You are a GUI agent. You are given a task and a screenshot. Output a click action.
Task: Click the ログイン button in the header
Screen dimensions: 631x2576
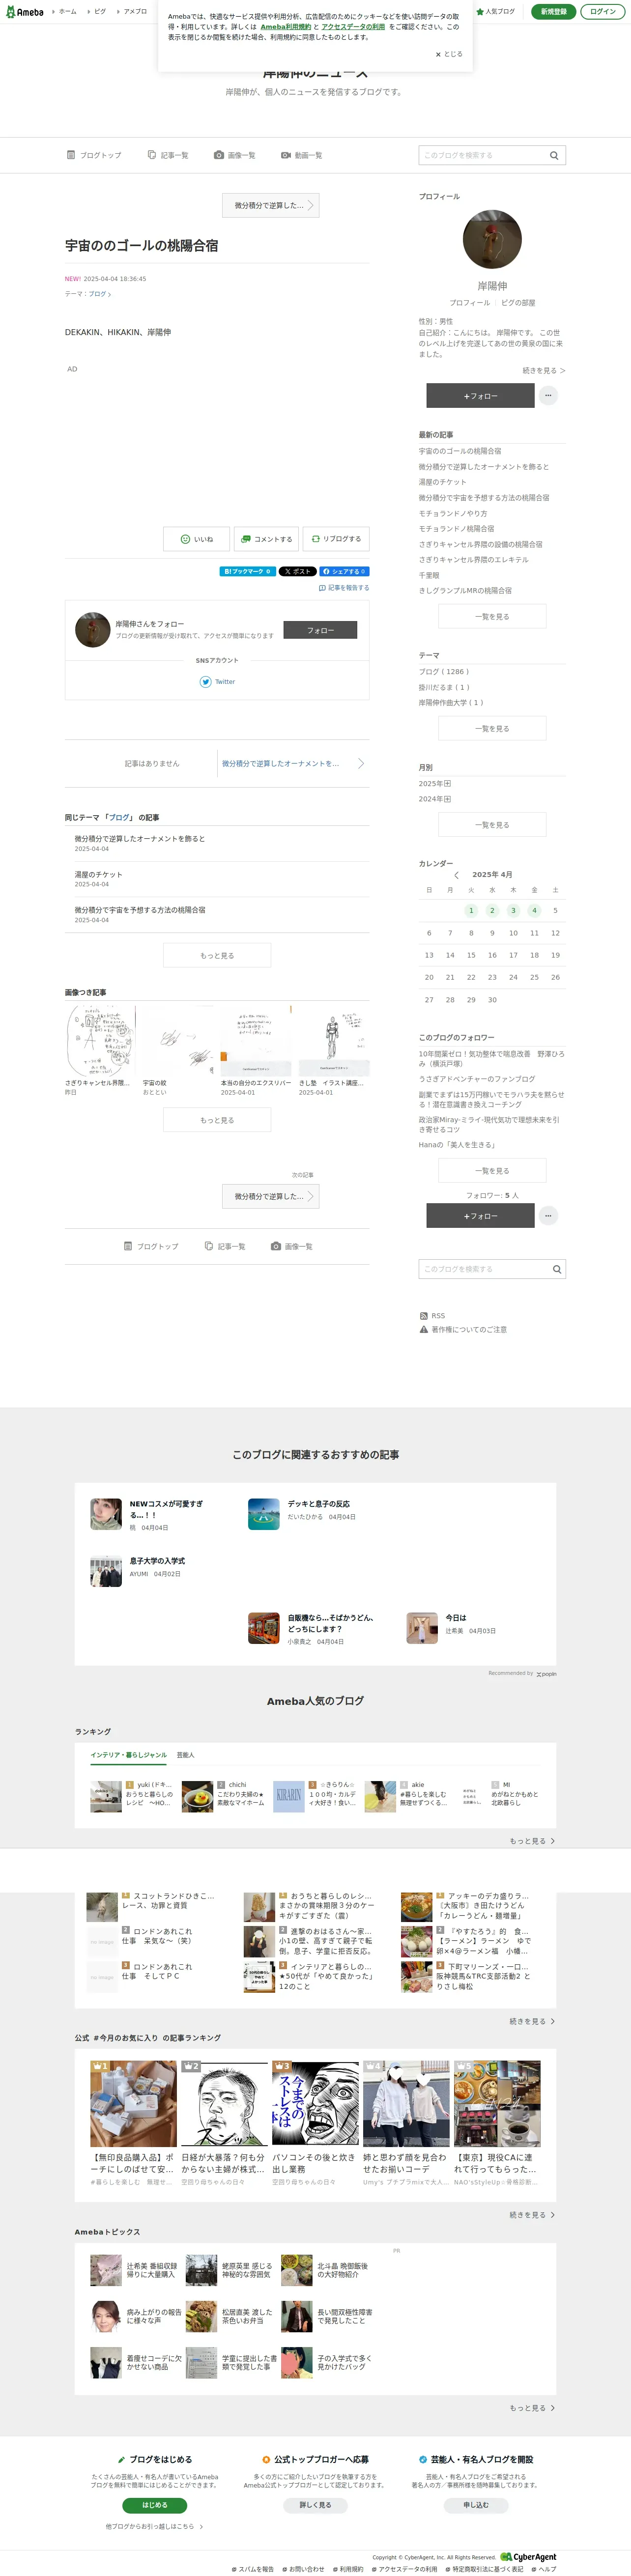[x=603, y=11]
